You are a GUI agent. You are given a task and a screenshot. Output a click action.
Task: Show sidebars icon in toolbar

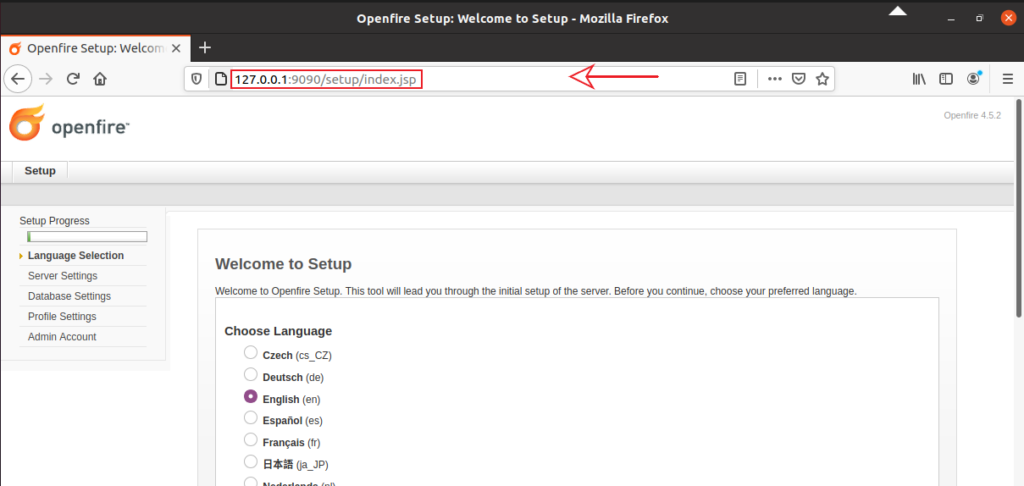click(x=946, y=79)
